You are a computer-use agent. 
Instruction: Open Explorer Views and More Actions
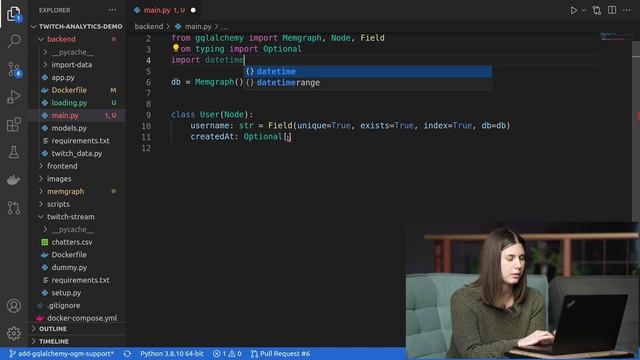point(112,10)
